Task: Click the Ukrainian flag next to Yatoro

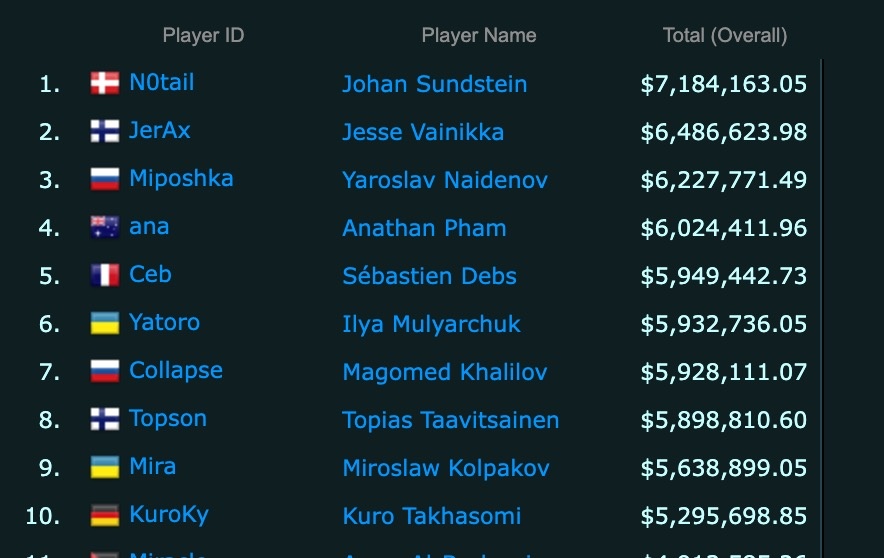Action: (105, 323)
